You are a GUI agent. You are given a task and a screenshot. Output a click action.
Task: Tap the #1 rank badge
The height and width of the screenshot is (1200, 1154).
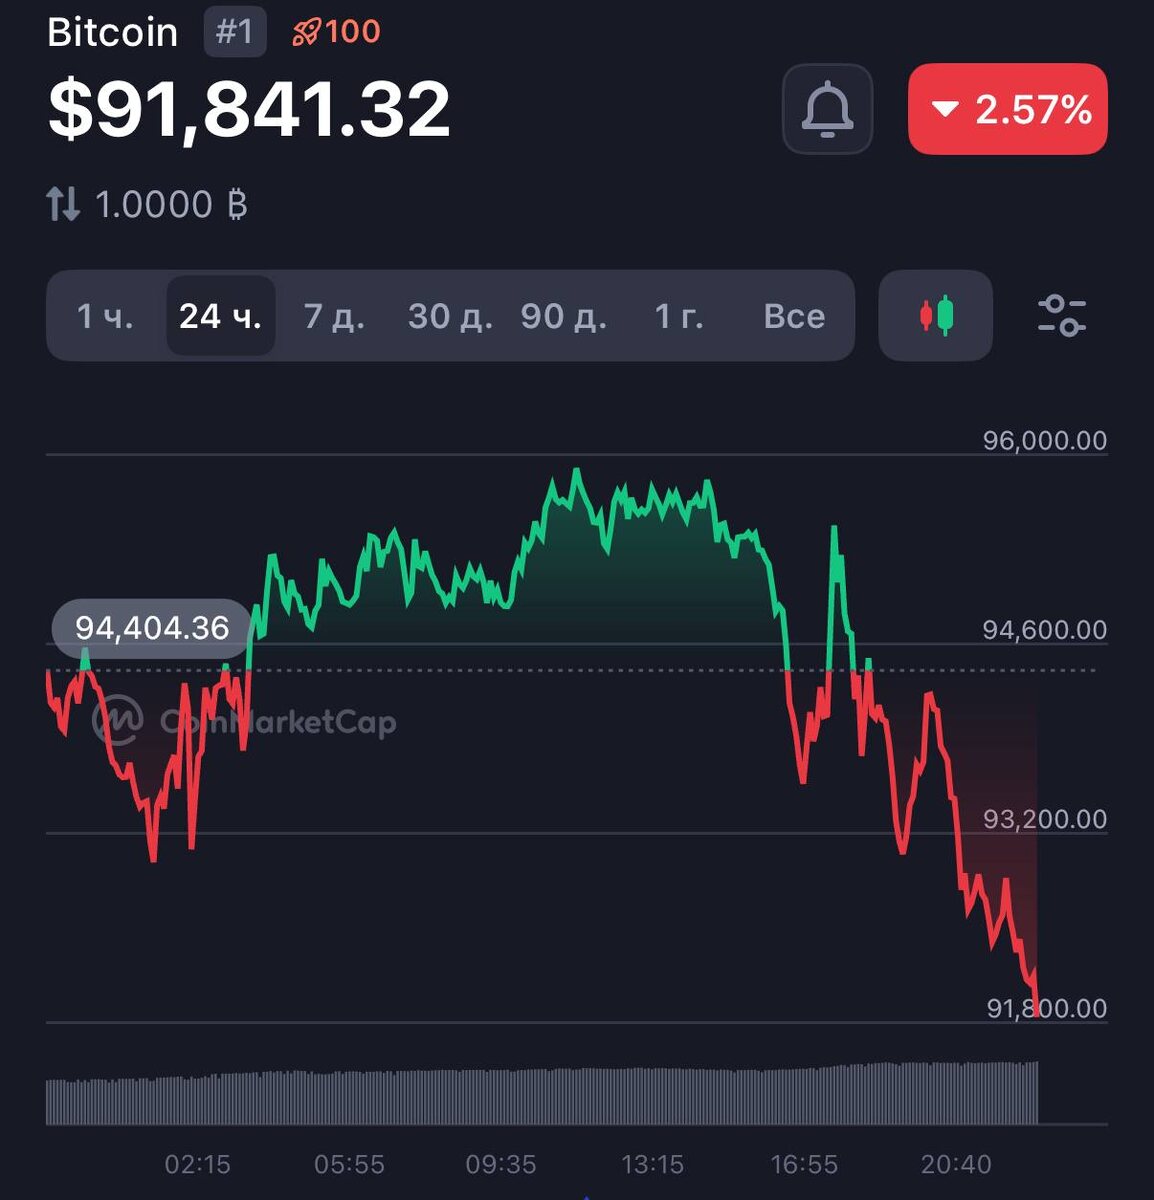[235, 32]
